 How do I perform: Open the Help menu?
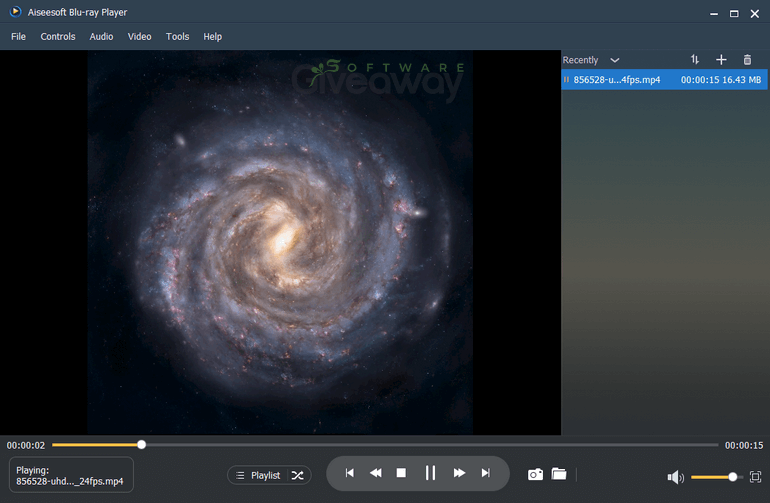point(213,36)
